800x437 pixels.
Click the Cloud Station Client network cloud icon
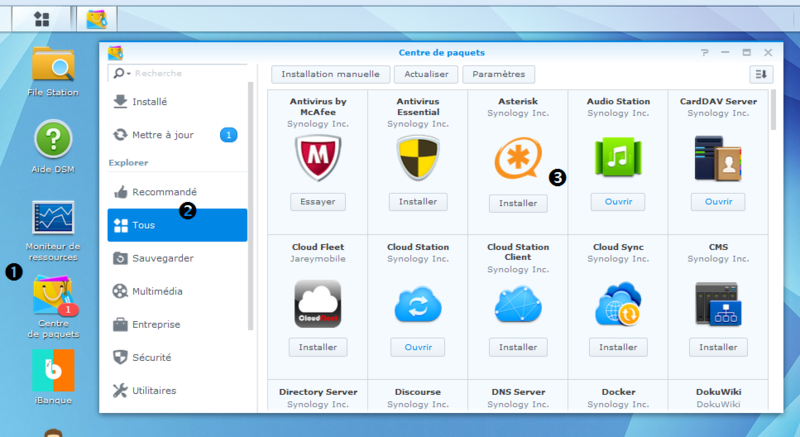(518, 304)
